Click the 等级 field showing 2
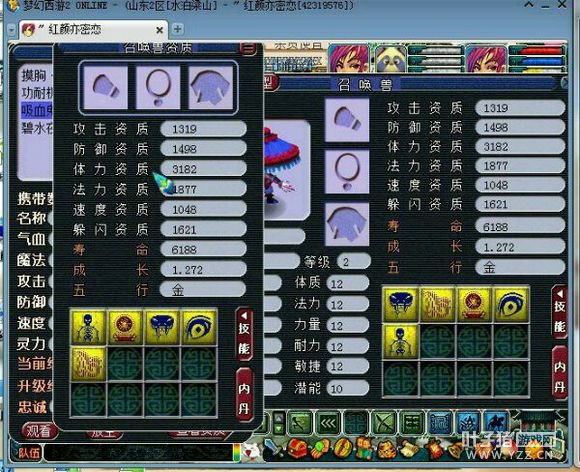 point(354,262)
